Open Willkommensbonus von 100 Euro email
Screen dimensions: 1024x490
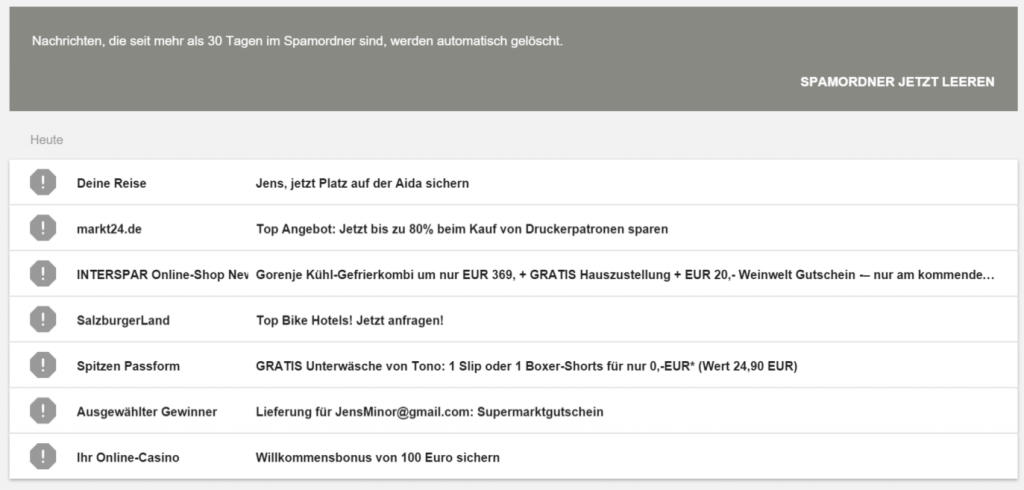point(378,458)
